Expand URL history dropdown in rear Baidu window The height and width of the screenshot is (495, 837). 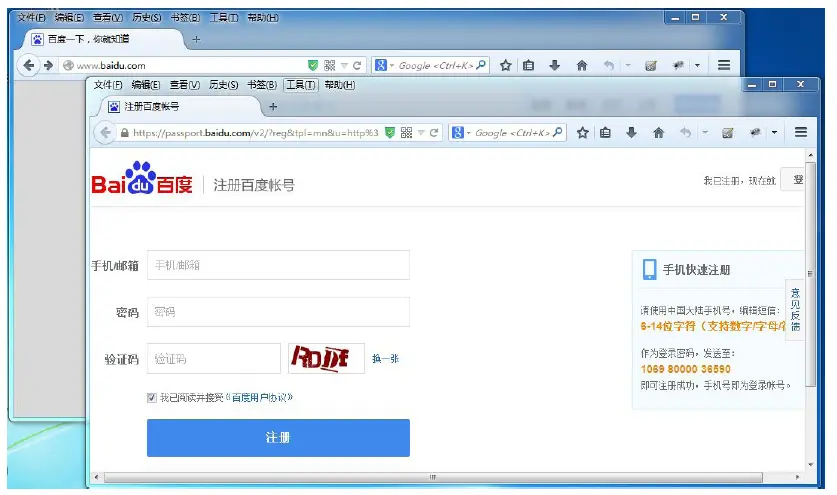344,65
